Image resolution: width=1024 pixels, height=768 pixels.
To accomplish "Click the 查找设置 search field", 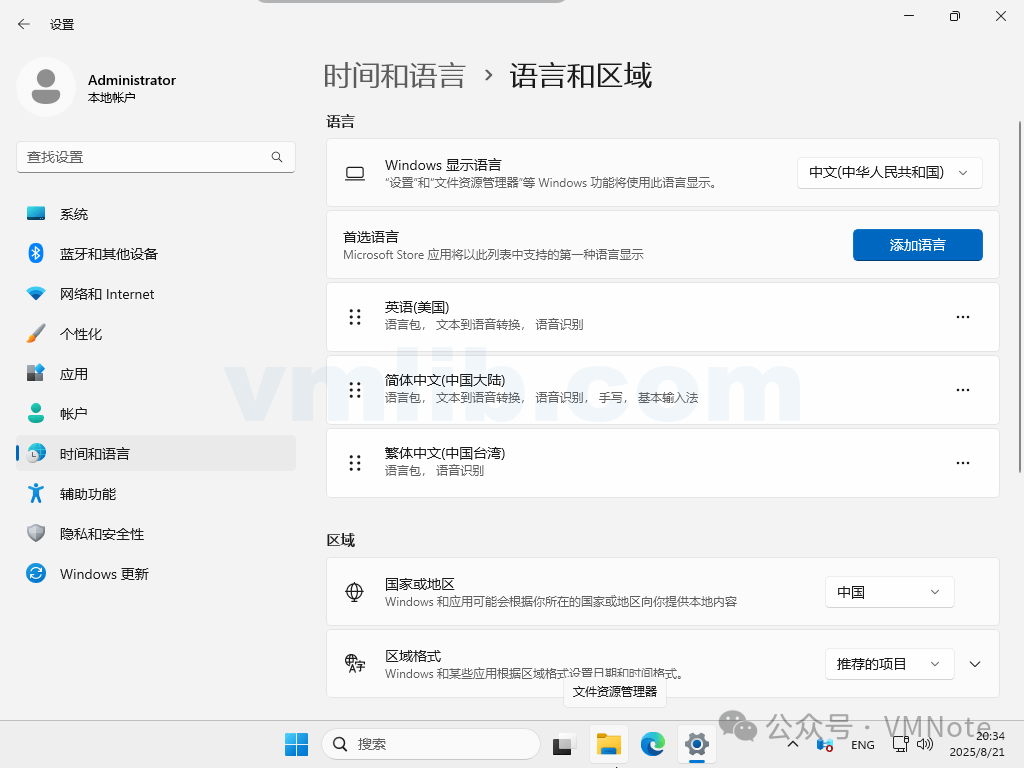I will (145, 157).
